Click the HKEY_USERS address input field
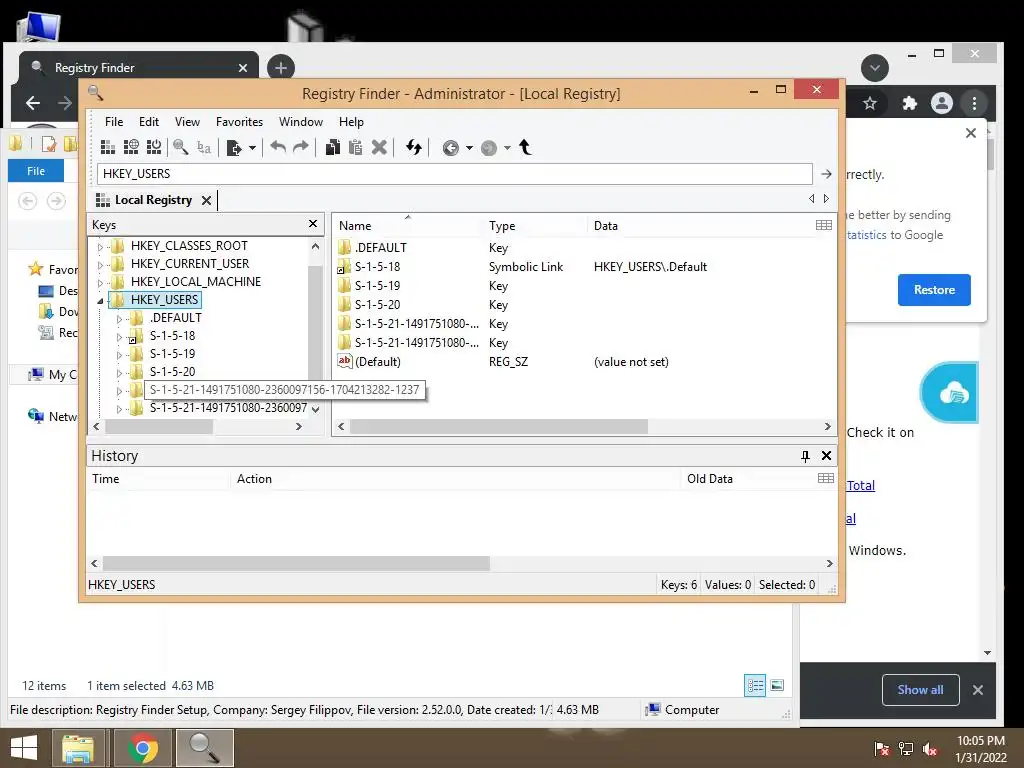 pos(455,174)
